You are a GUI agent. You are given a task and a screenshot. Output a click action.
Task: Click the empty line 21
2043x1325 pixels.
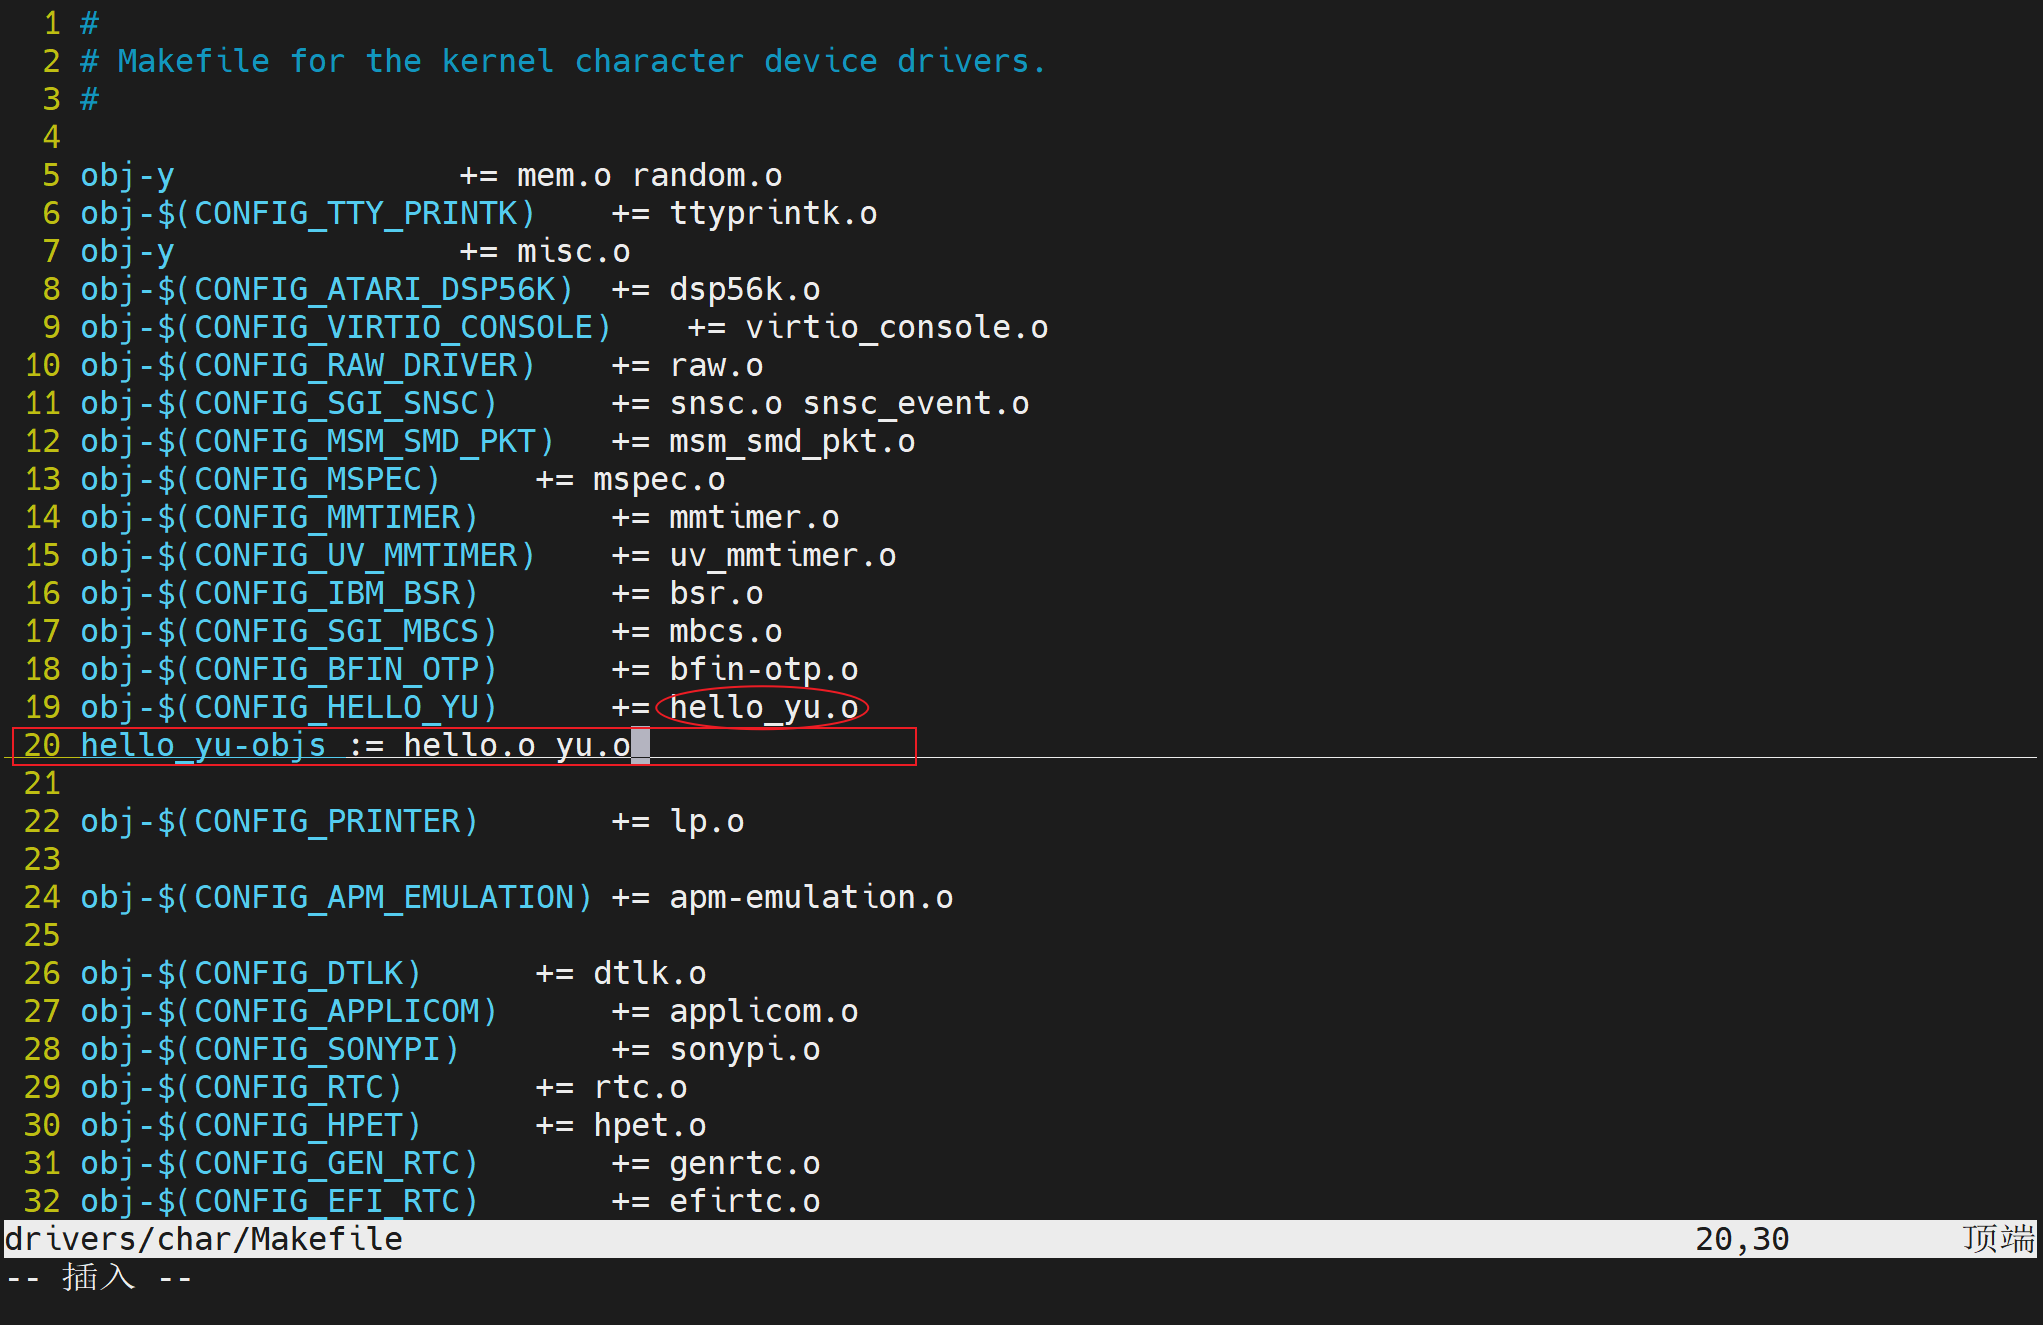300,783
